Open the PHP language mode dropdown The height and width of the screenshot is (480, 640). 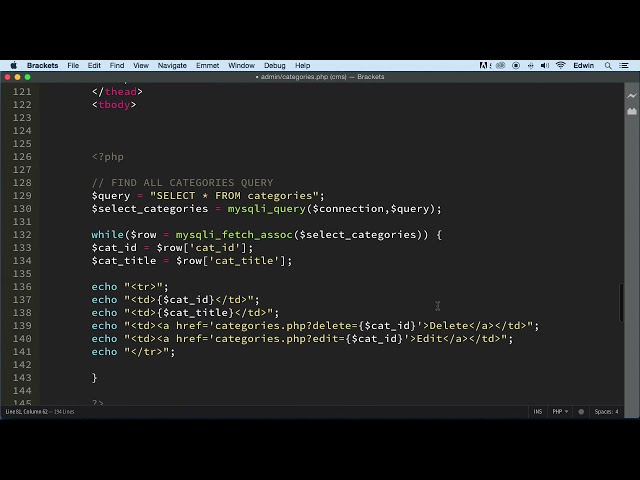pyautogui.click(x=560, y=412)
